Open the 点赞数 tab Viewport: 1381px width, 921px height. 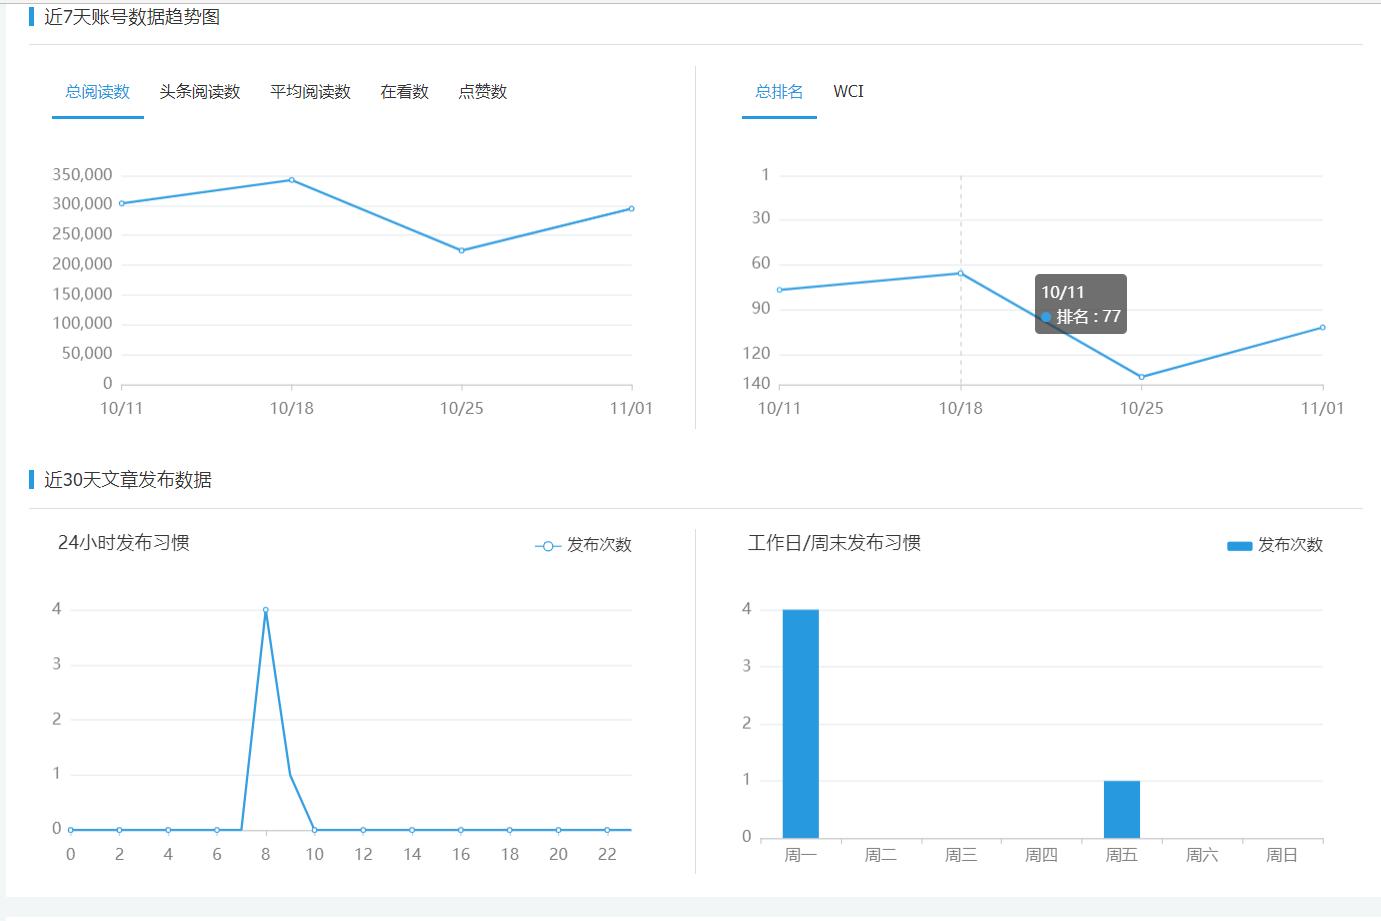click(x=481, y=91)
